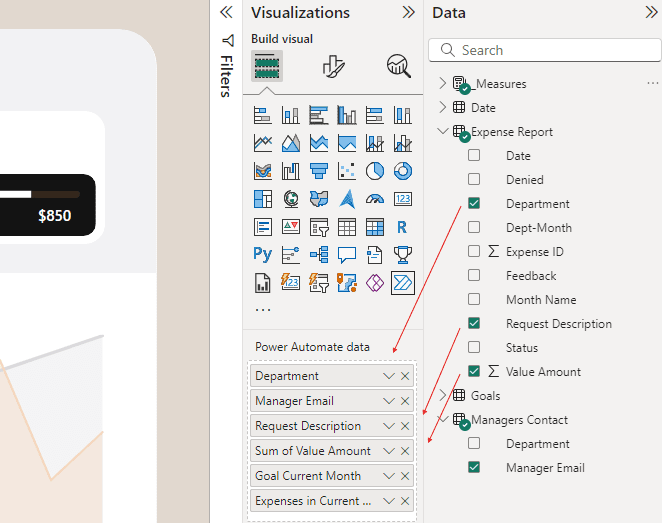662x523 pixels.
Task: Open dropdown for Expenses in Current field
Action: point(388,501)
